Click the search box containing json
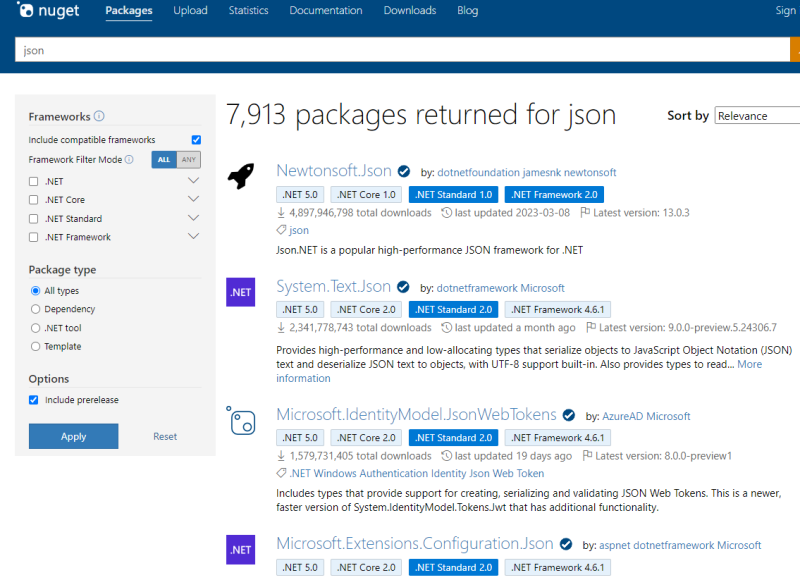The height and width of the screenshot is (580, 800). click(400, 50)
